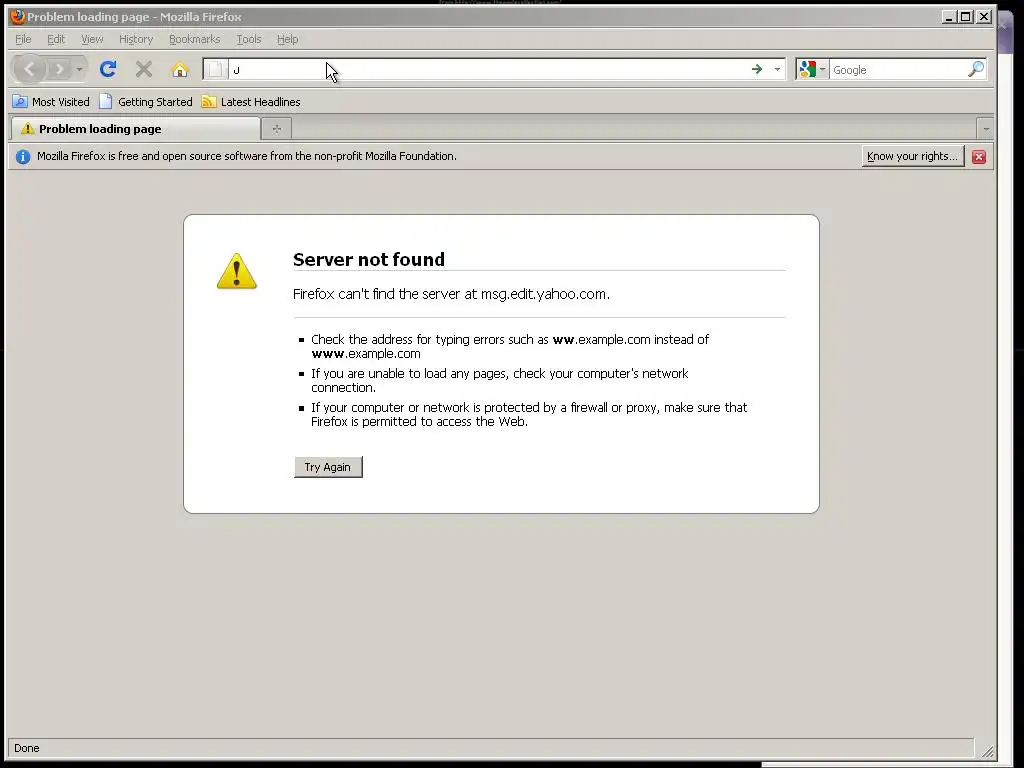Click the Google search input field
The image size is (1024, 768).
pyautogui.click(x=897, y=69)
